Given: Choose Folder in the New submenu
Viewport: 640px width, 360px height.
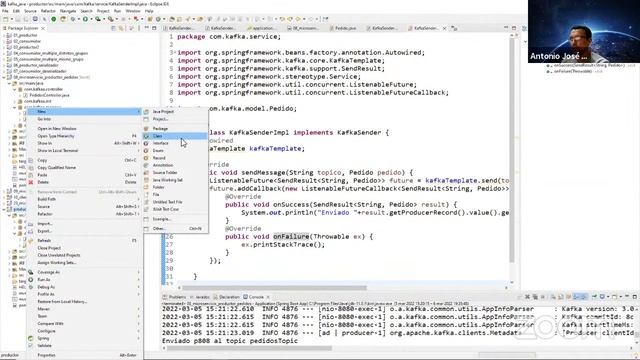Looking at the screenshot, I should click(x=176, y=187).
